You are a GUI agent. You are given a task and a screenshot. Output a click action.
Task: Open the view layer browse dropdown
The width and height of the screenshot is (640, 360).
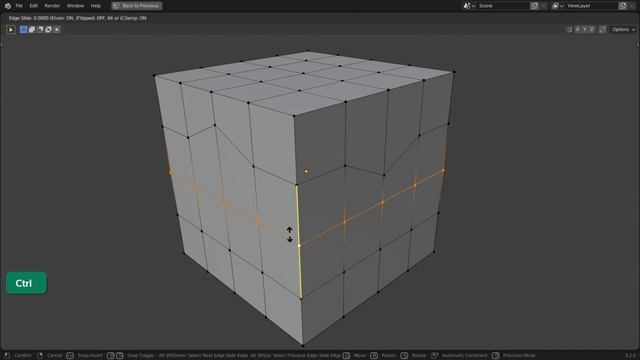point(558,6)
